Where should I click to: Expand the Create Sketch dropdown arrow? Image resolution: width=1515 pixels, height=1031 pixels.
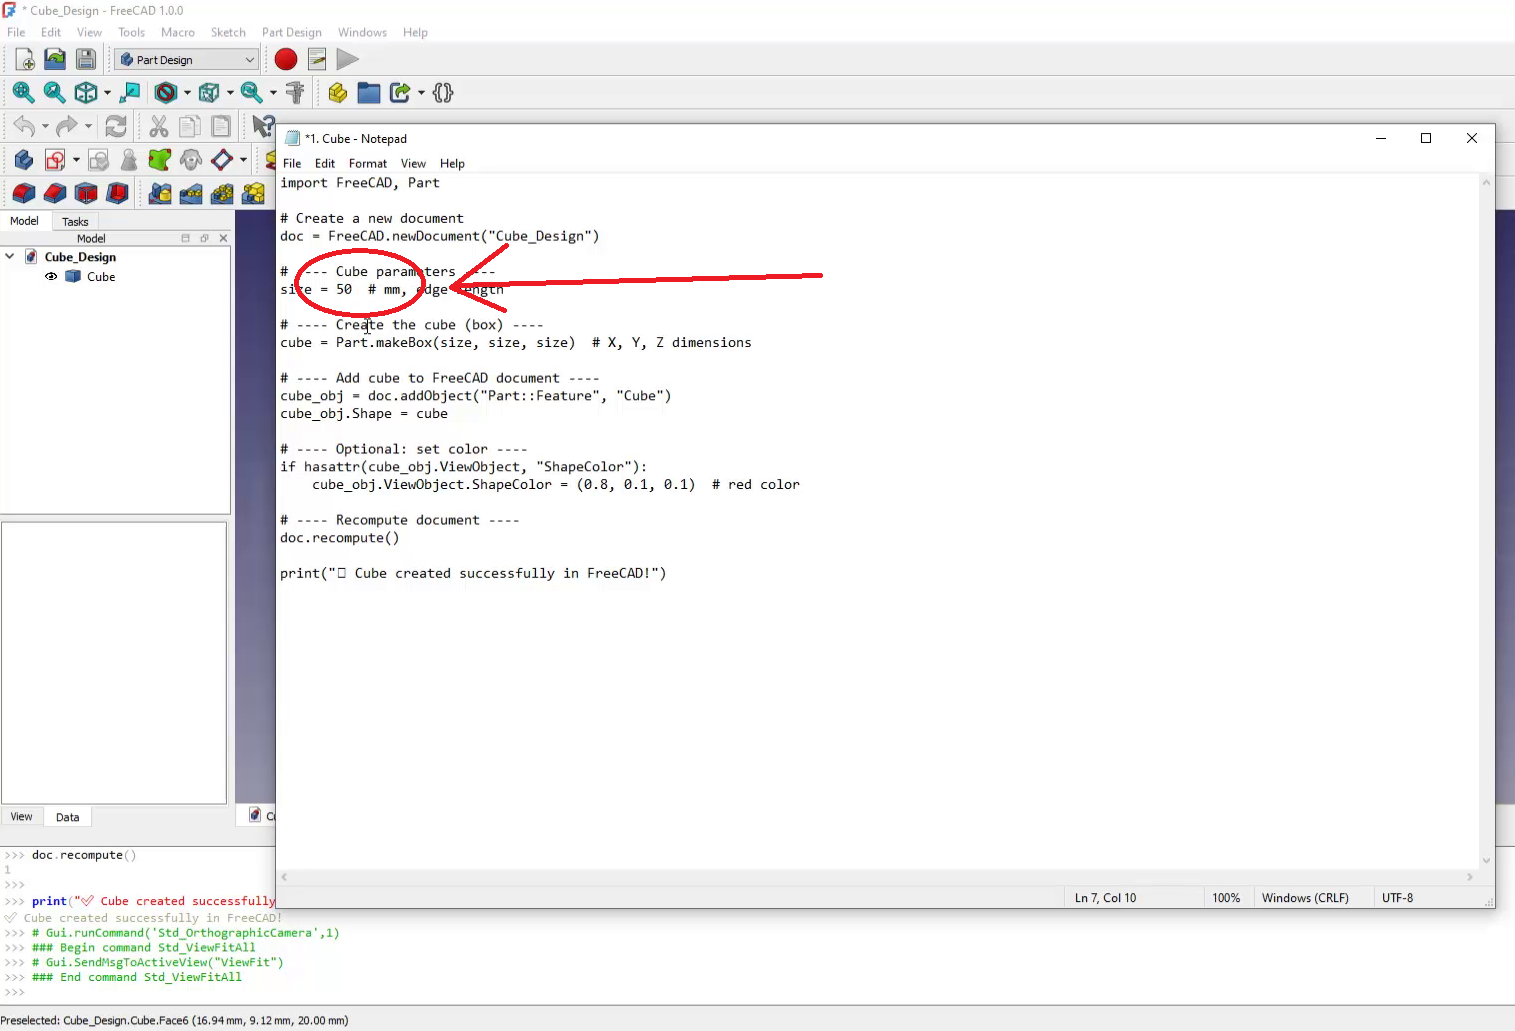coord(76,160)
